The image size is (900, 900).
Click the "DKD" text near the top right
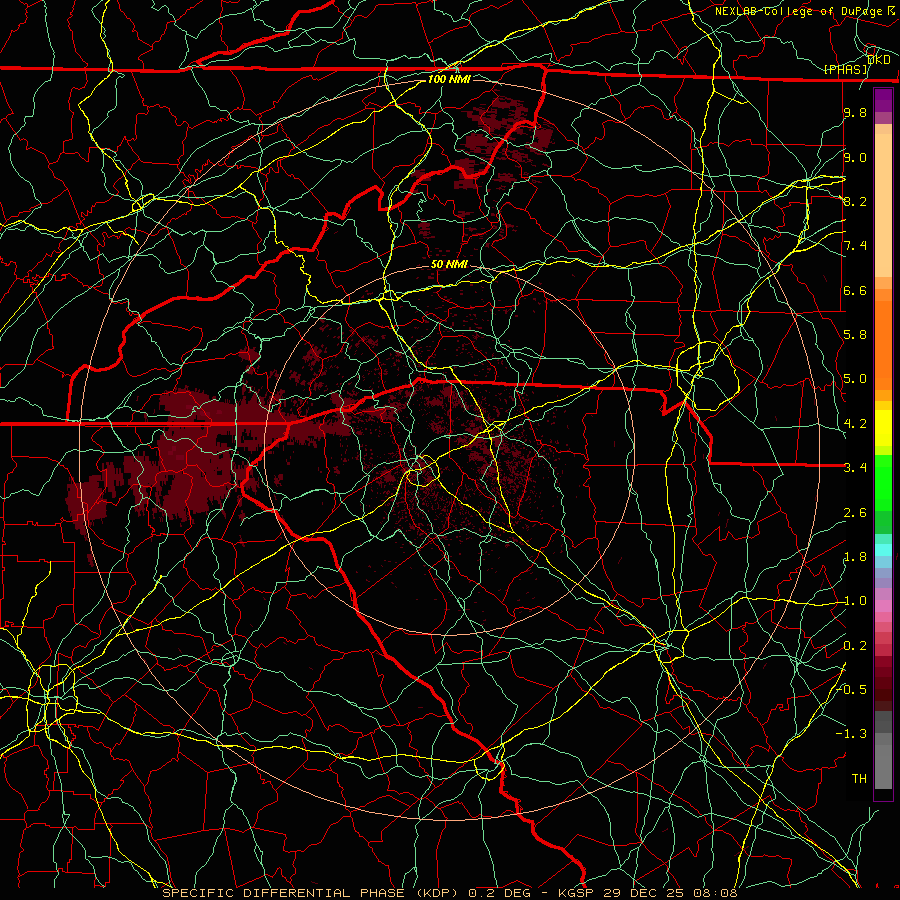point(879,59)
